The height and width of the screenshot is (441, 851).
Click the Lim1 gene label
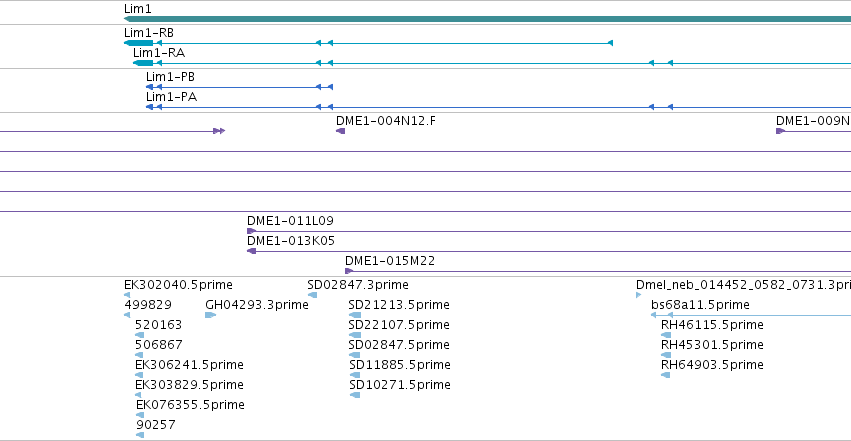(137, 9)
